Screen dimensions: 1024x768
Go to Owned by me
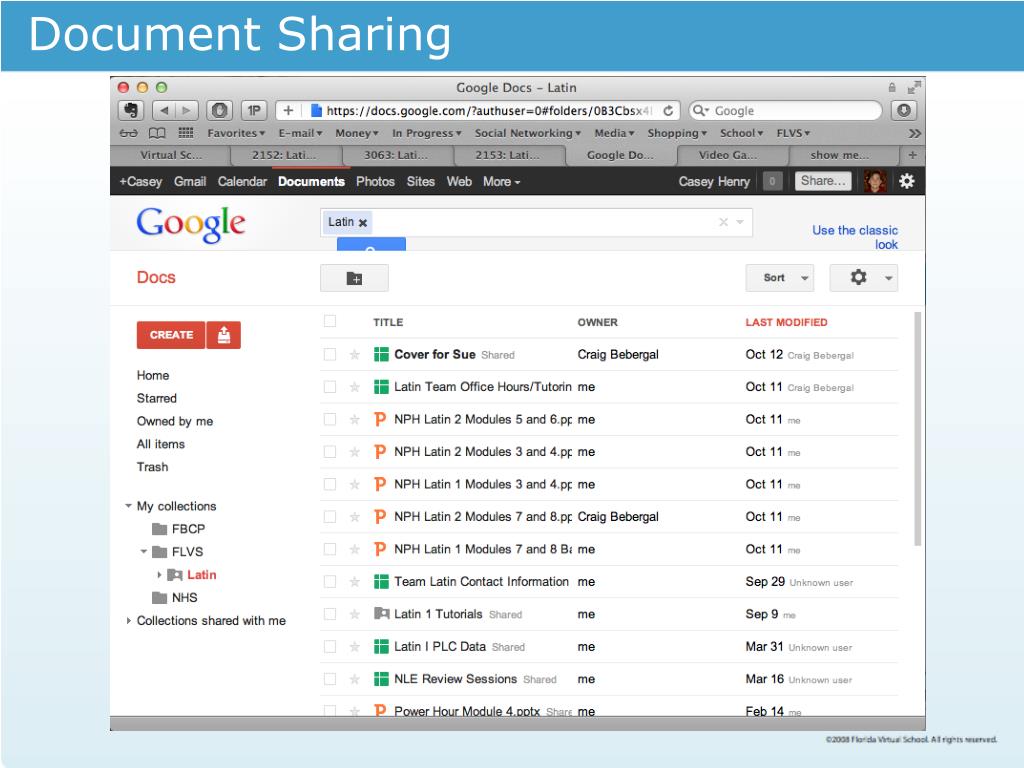point(175,421)
